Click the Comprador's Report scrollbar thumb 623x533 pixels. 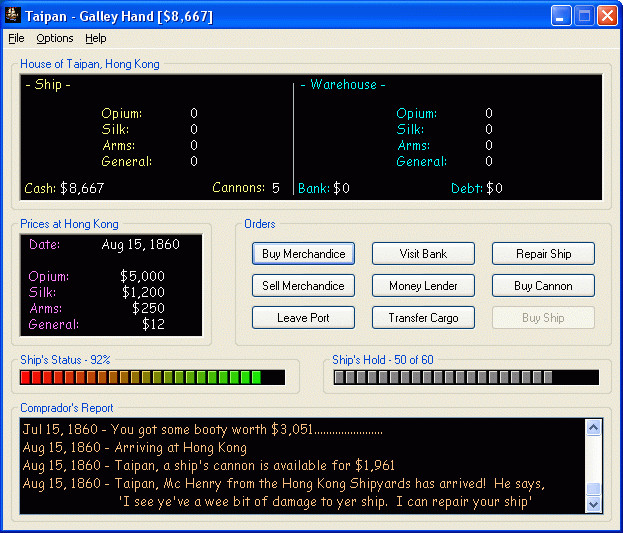pyautogui.click(x=594, y=489)
